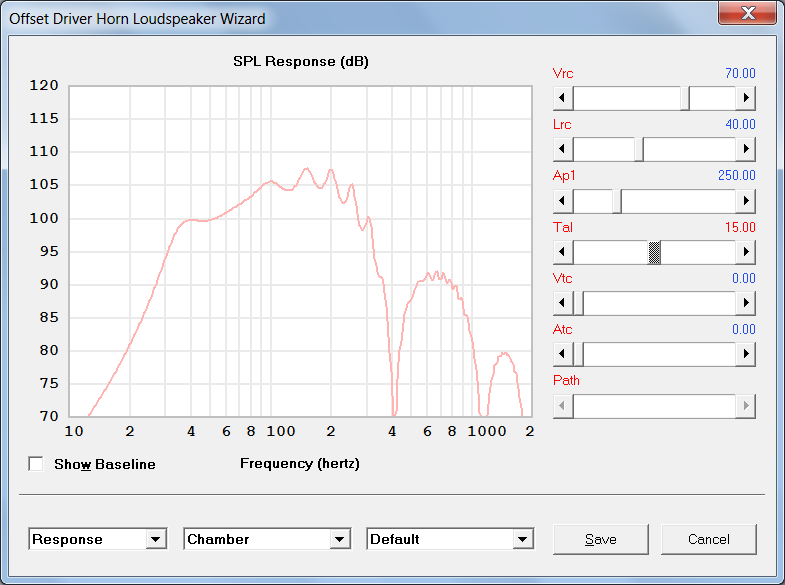
Task: Close the Offset Driver Horn Loudspeaker Wizard
Action: pyautogui.click(x=747, y=13)
